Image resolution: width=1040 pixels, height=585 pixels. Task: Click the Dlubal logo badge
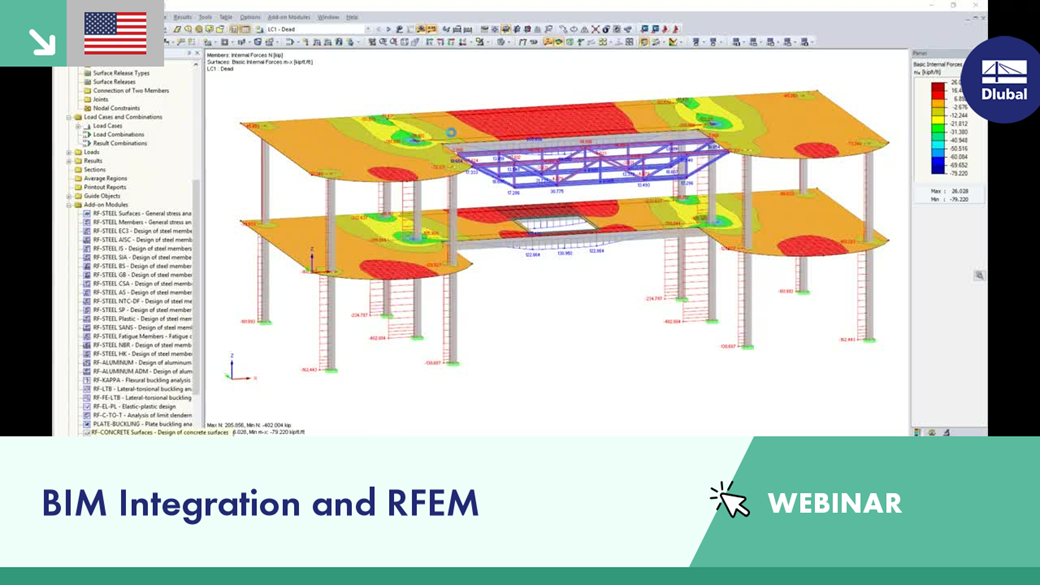point(1003,80)
